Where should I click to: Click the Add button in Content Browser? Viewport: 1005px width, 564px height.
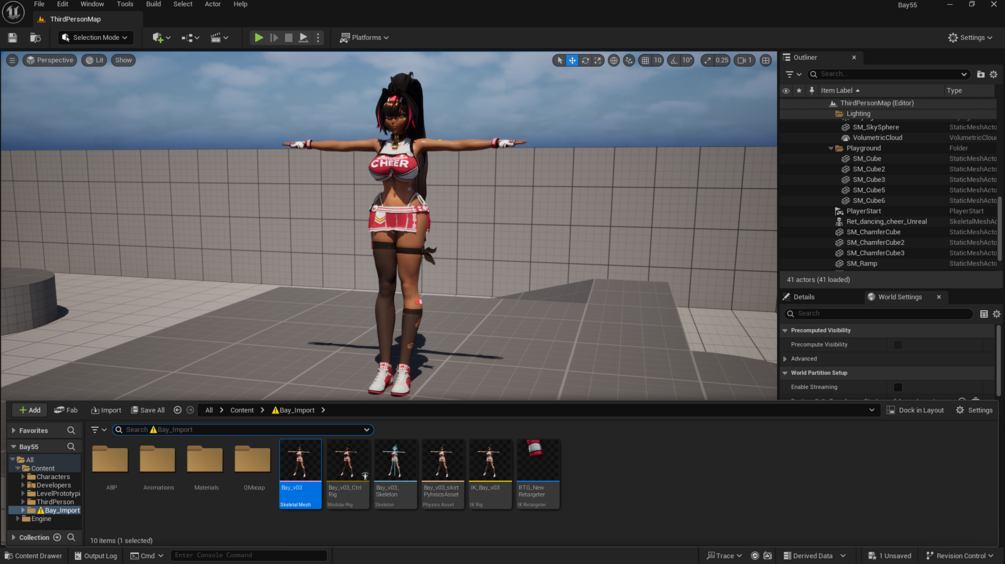pos(29,410)
